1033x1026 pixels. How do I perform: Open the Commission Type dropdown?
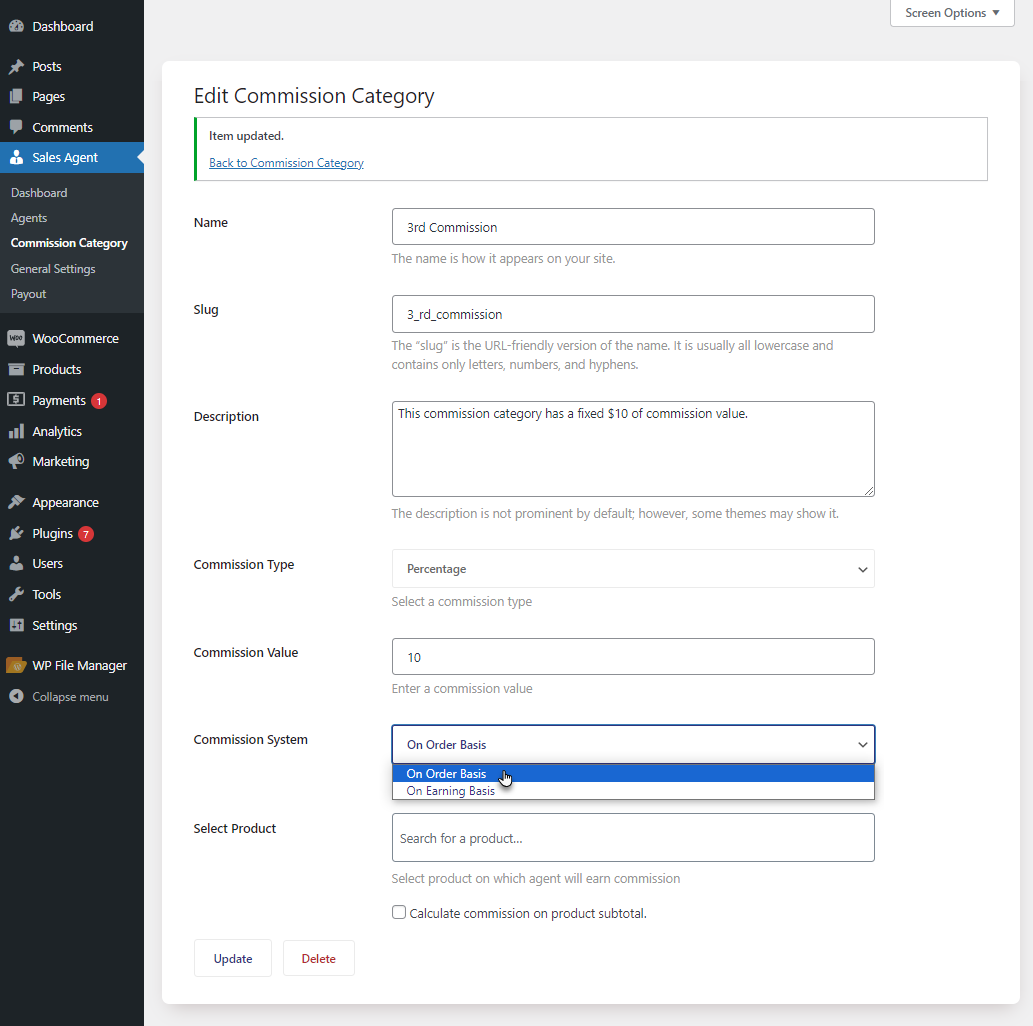(x=633, y=569)
